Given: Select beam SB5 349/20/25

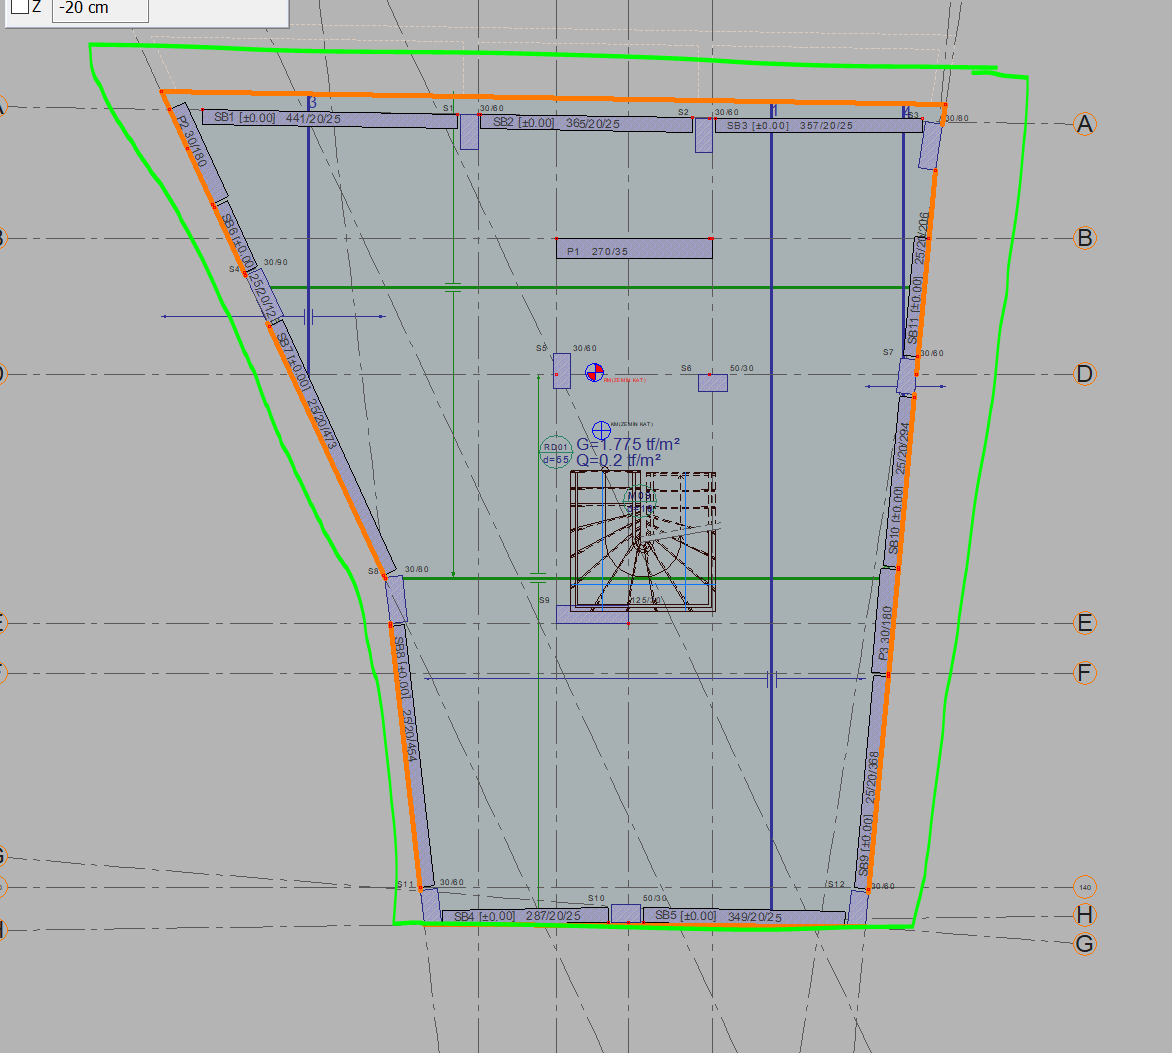Looking at the screenshot, I should (x=745, y=916).
